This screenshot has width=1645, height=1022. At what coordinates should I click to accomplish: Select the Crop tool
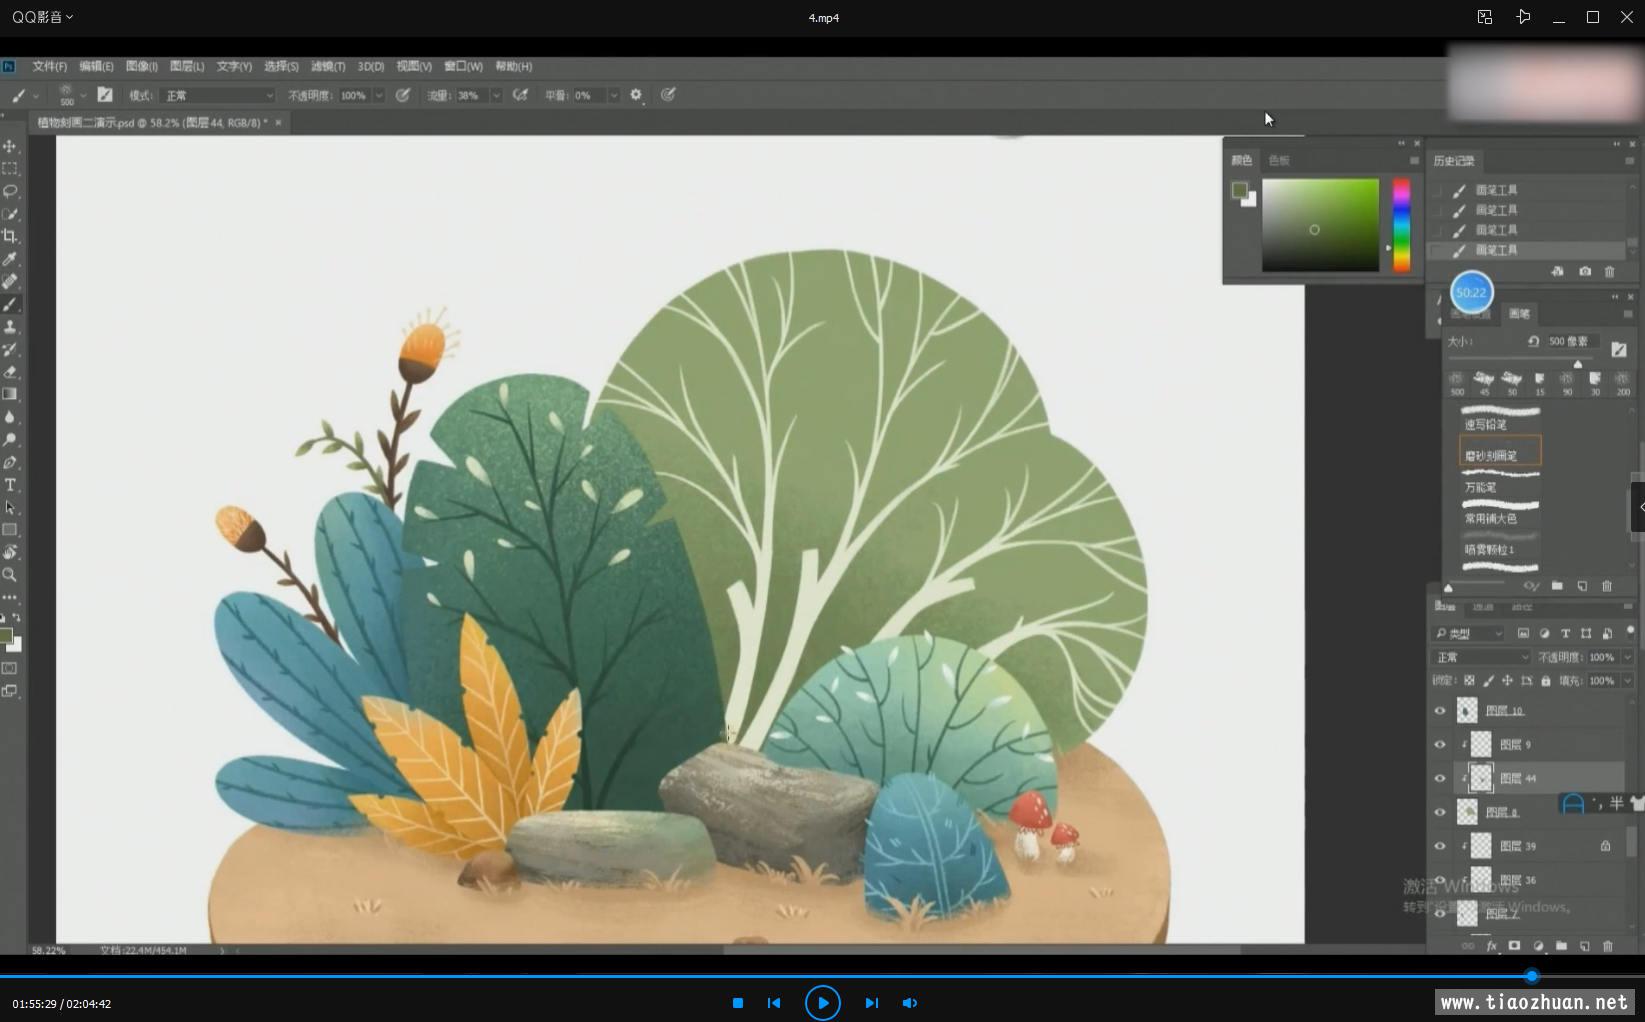[10, 236]
